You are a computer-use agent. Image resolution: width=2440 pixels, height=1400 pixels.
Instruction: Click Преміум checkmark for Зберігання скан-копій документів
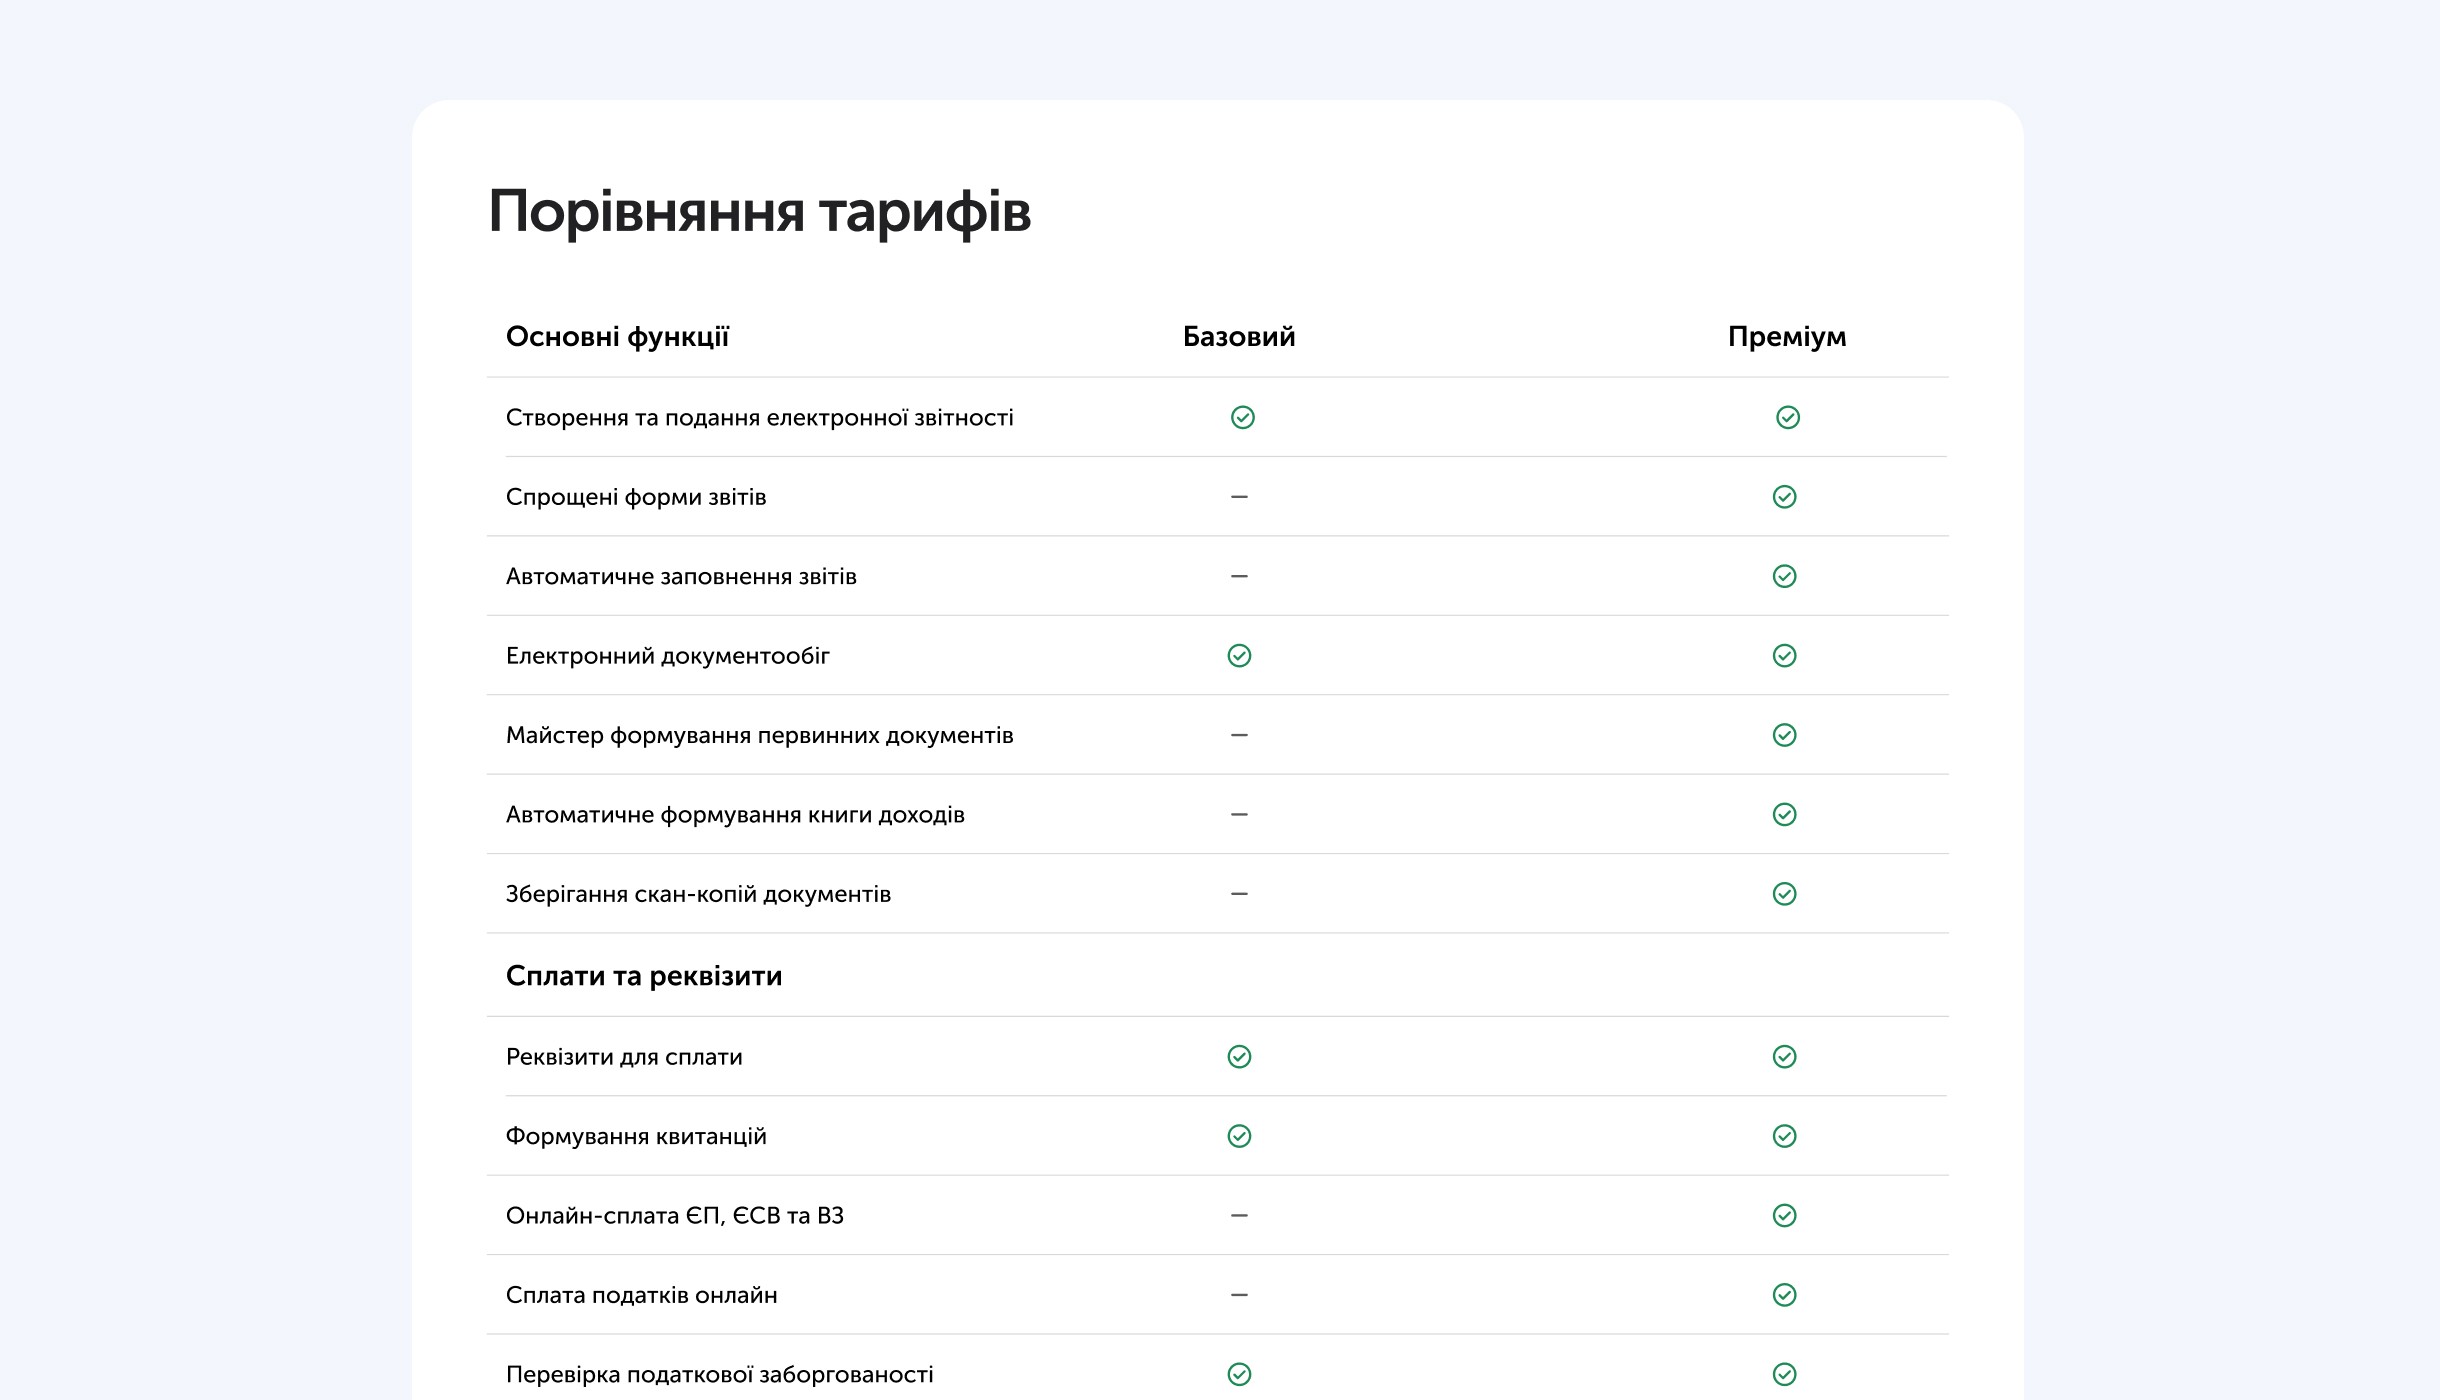[x=1784, y=894]
